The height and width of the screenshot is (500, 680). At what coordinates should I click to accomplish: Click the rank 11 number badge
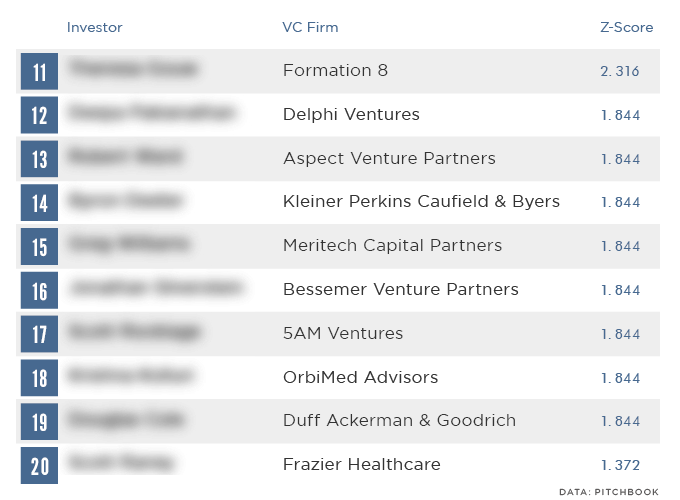(39, 72)
